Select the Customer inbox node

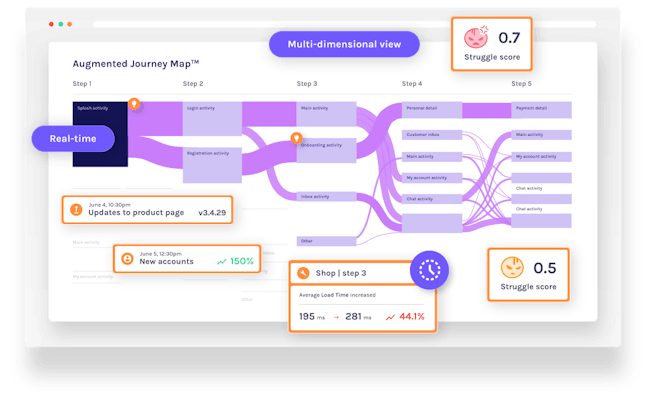click(x=432, y=135)
